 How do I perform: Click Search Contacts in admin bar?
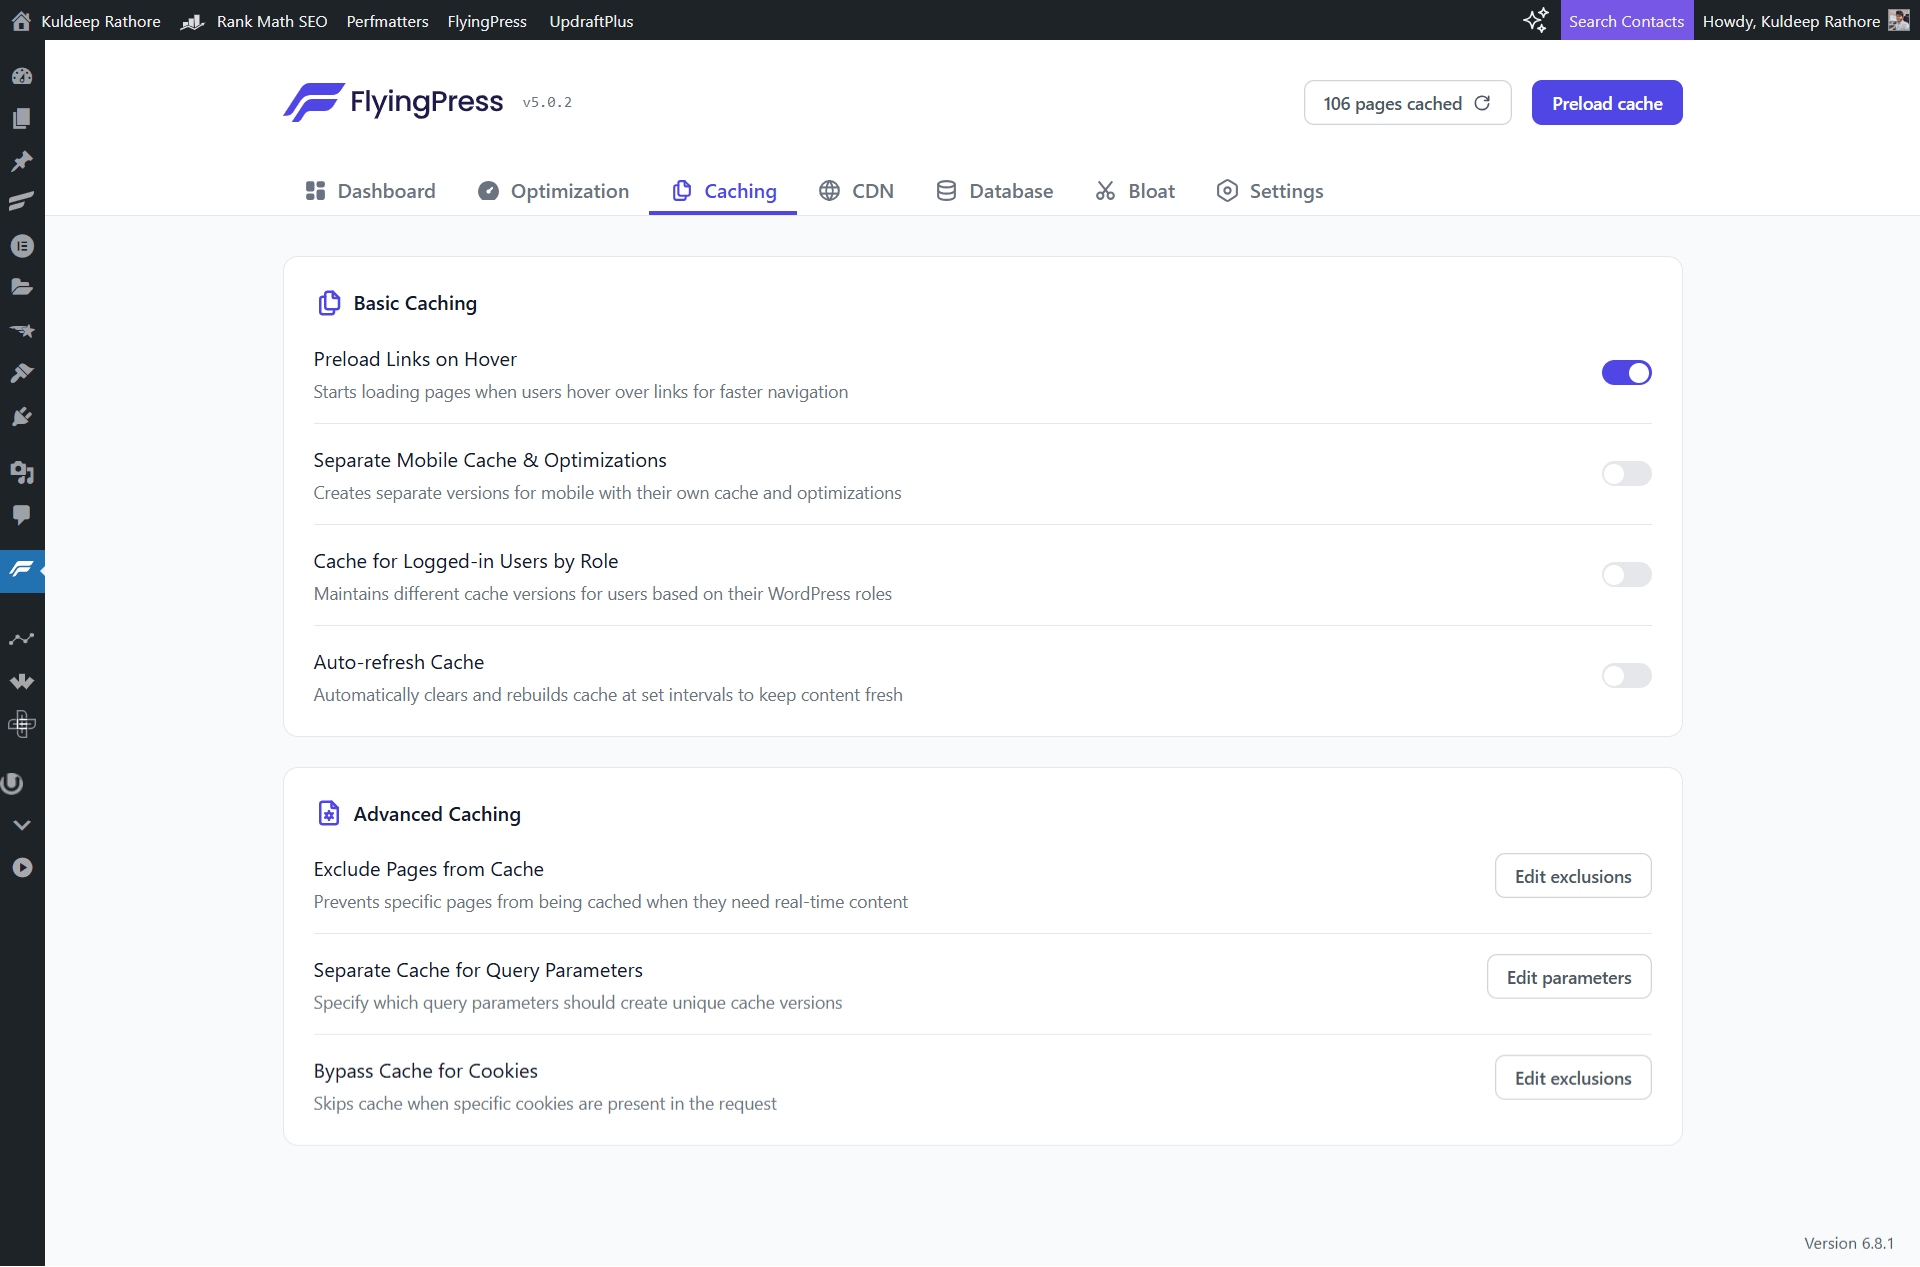1626,21
